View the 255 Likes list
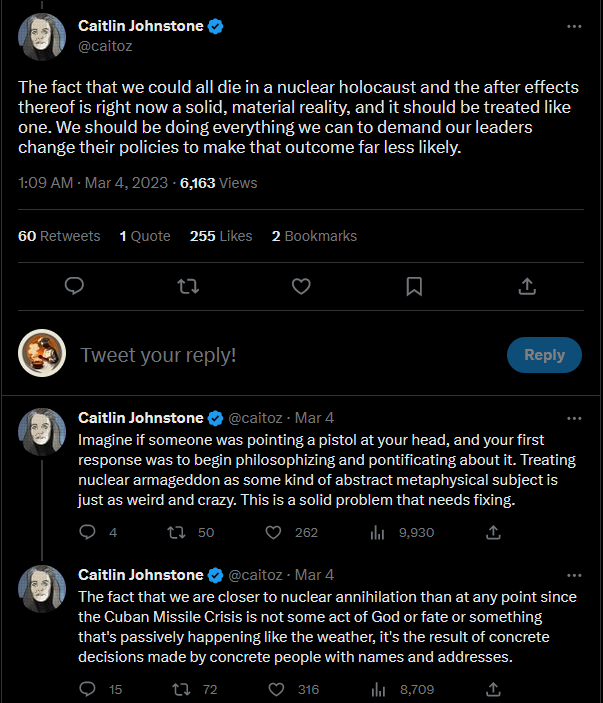Image resolution: width=603 pixels, height=703 pixels. pyautogui.click(x=221, y=236)
